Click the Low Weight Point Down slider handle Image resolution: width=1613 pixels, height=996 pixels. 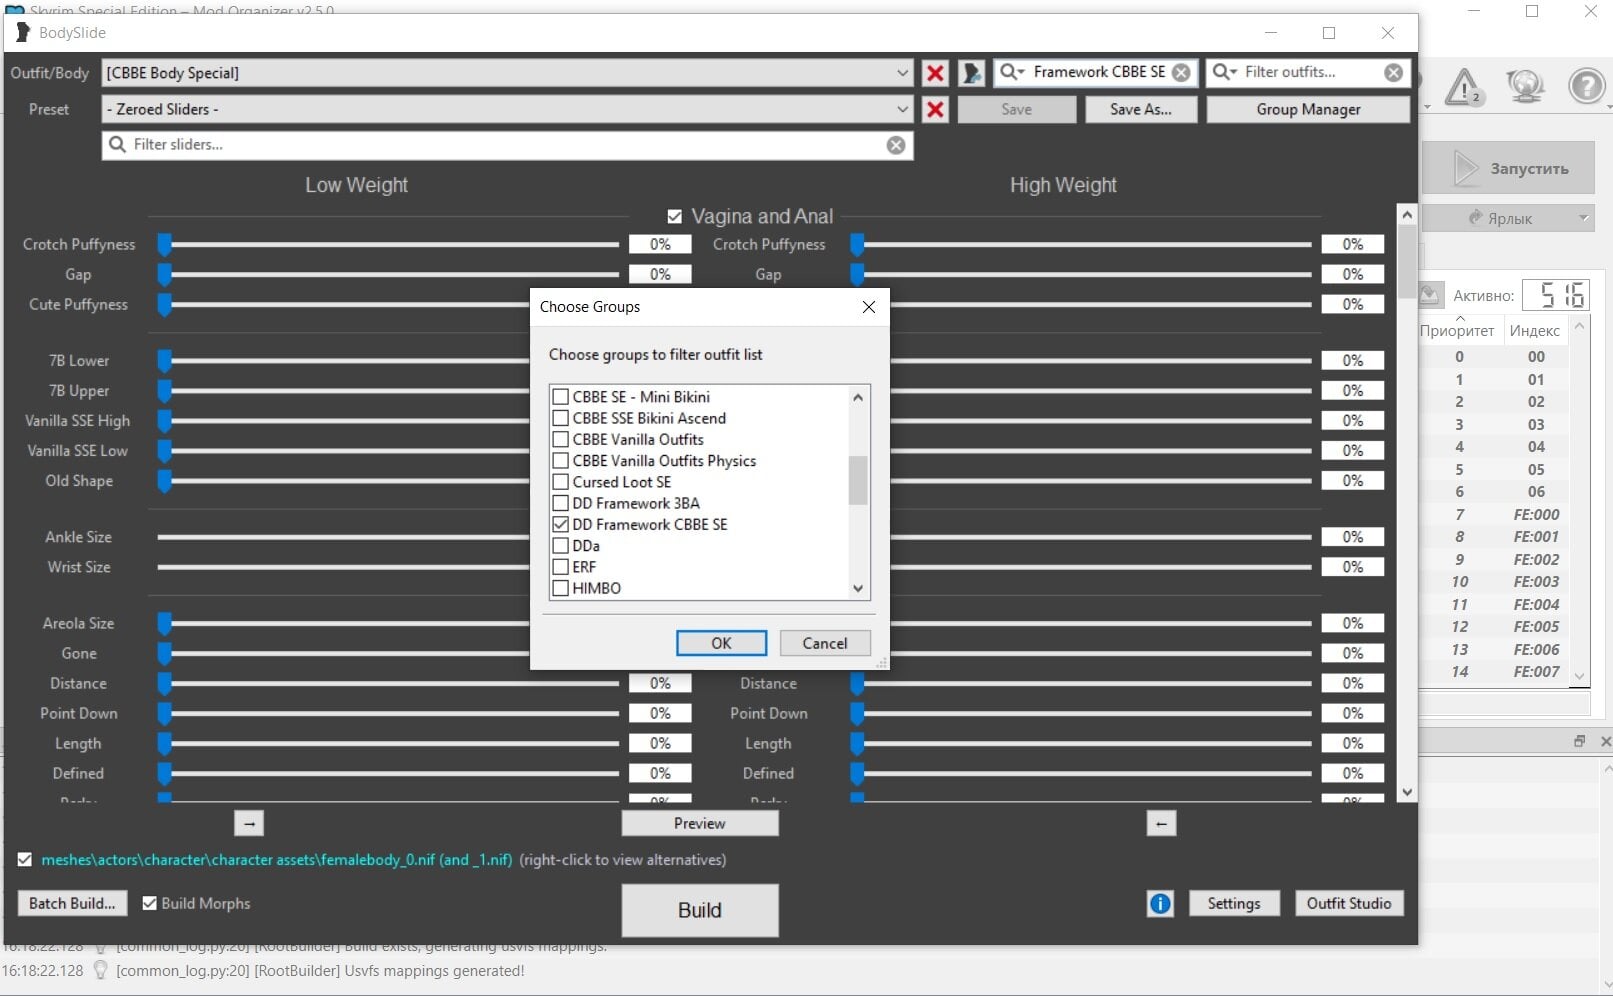coord(165,713)
